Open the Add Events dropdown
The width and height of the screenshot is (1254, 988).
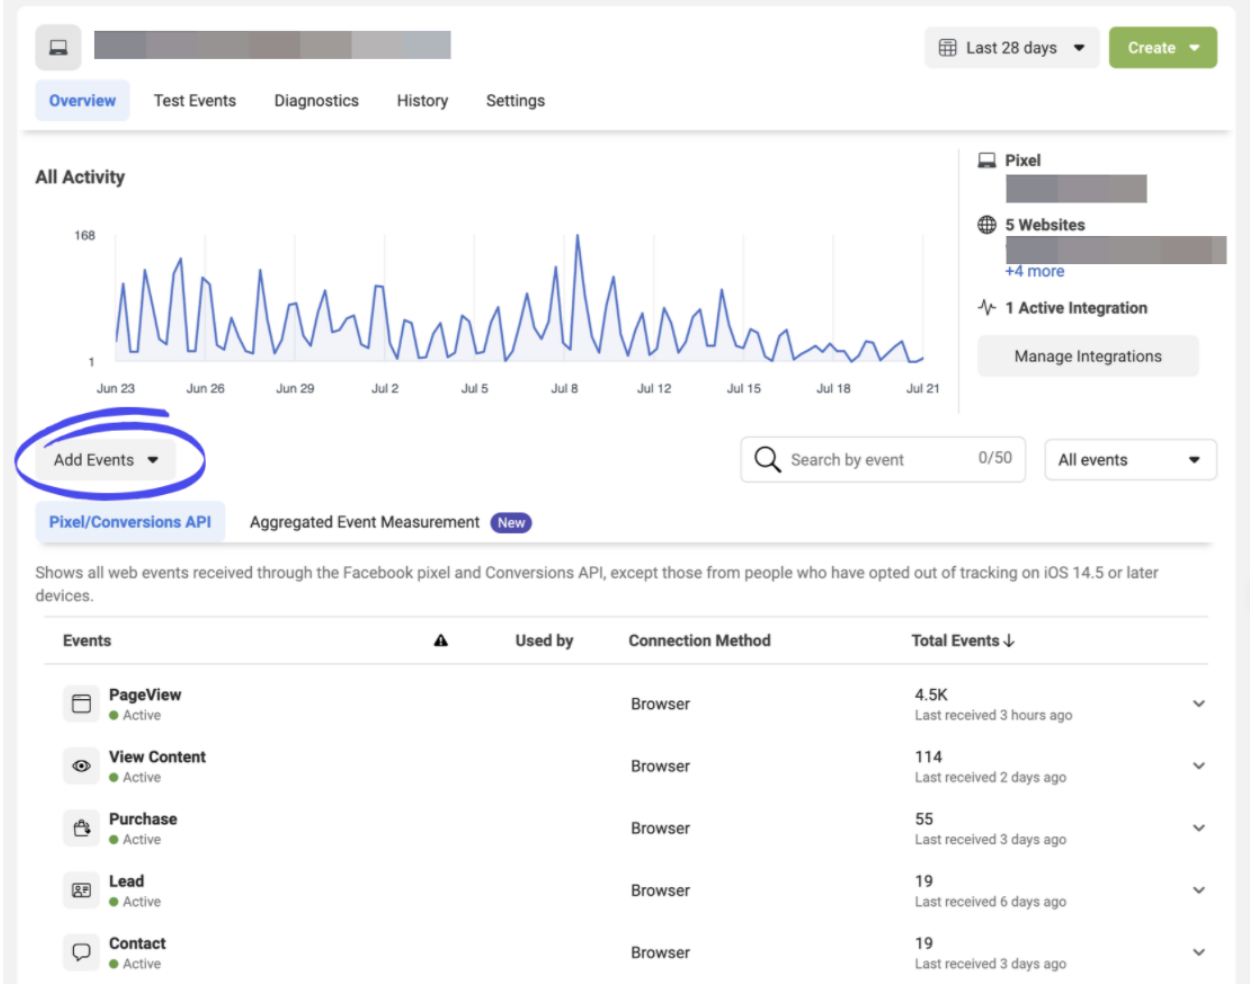(106, 460)
